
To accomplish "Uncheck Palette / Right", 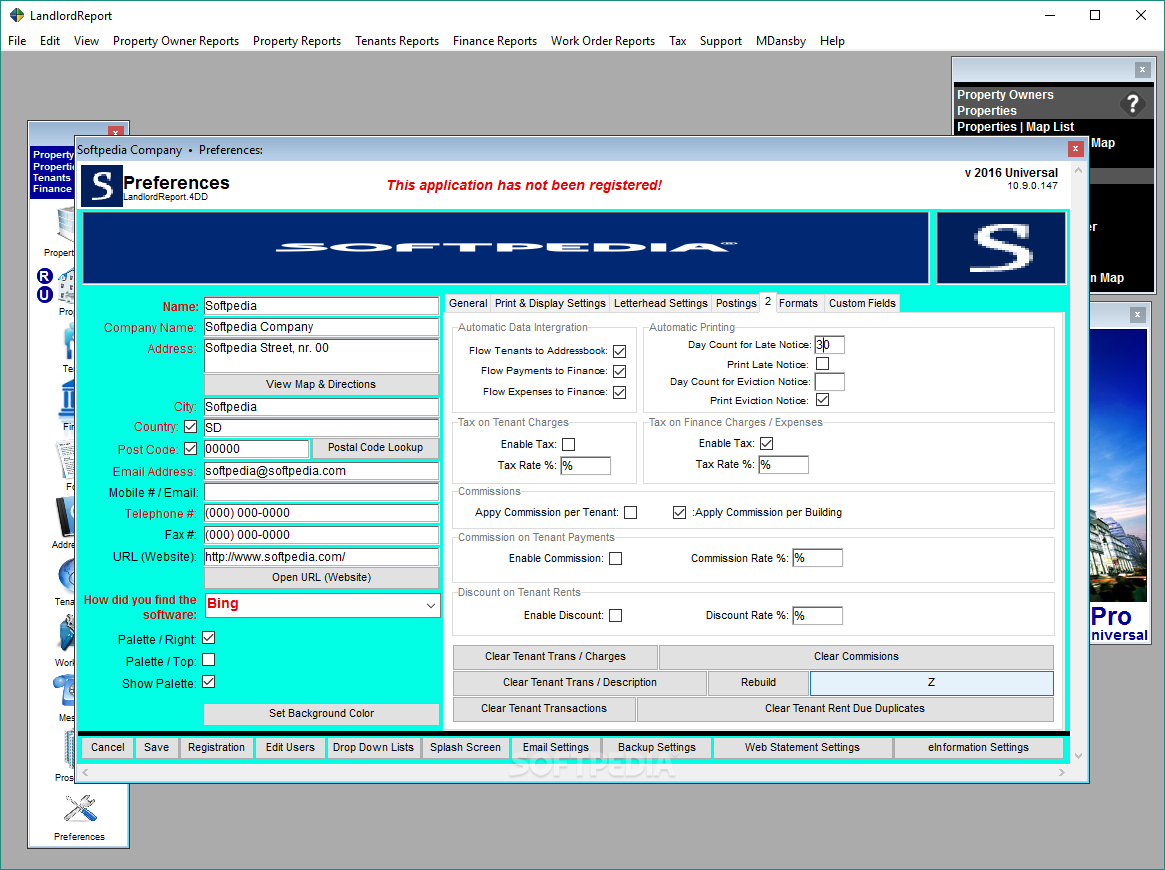I will click(x=209, y=638).
